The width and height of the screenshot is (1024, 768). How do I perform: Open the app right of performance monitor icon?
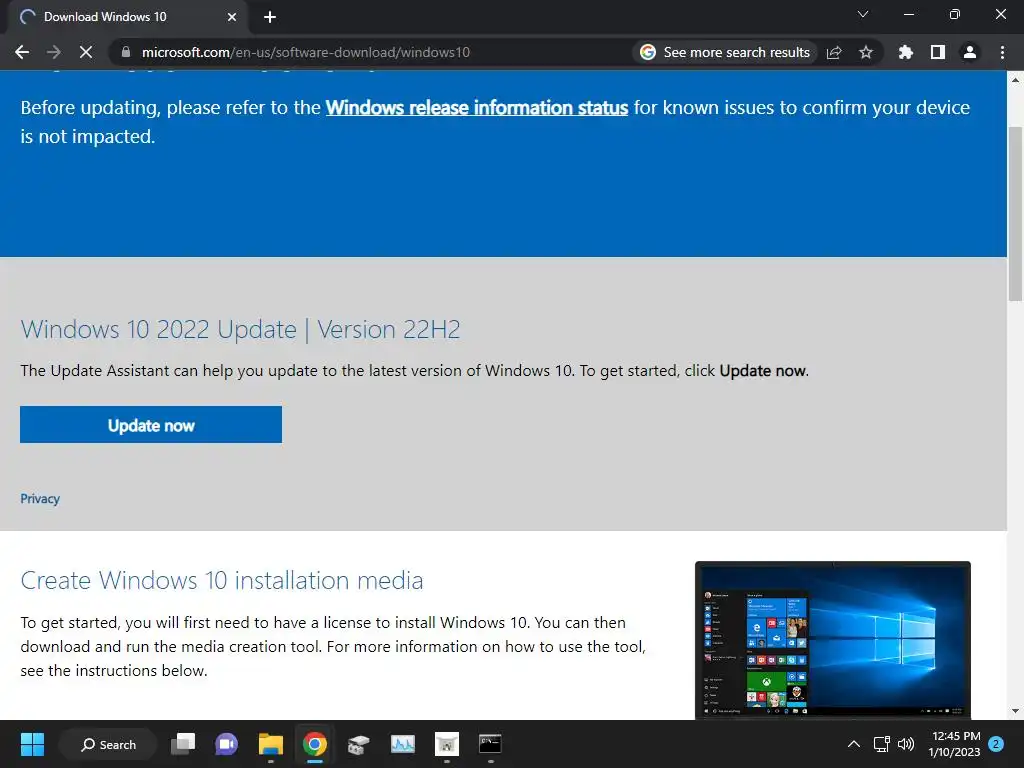click(447, 744)
